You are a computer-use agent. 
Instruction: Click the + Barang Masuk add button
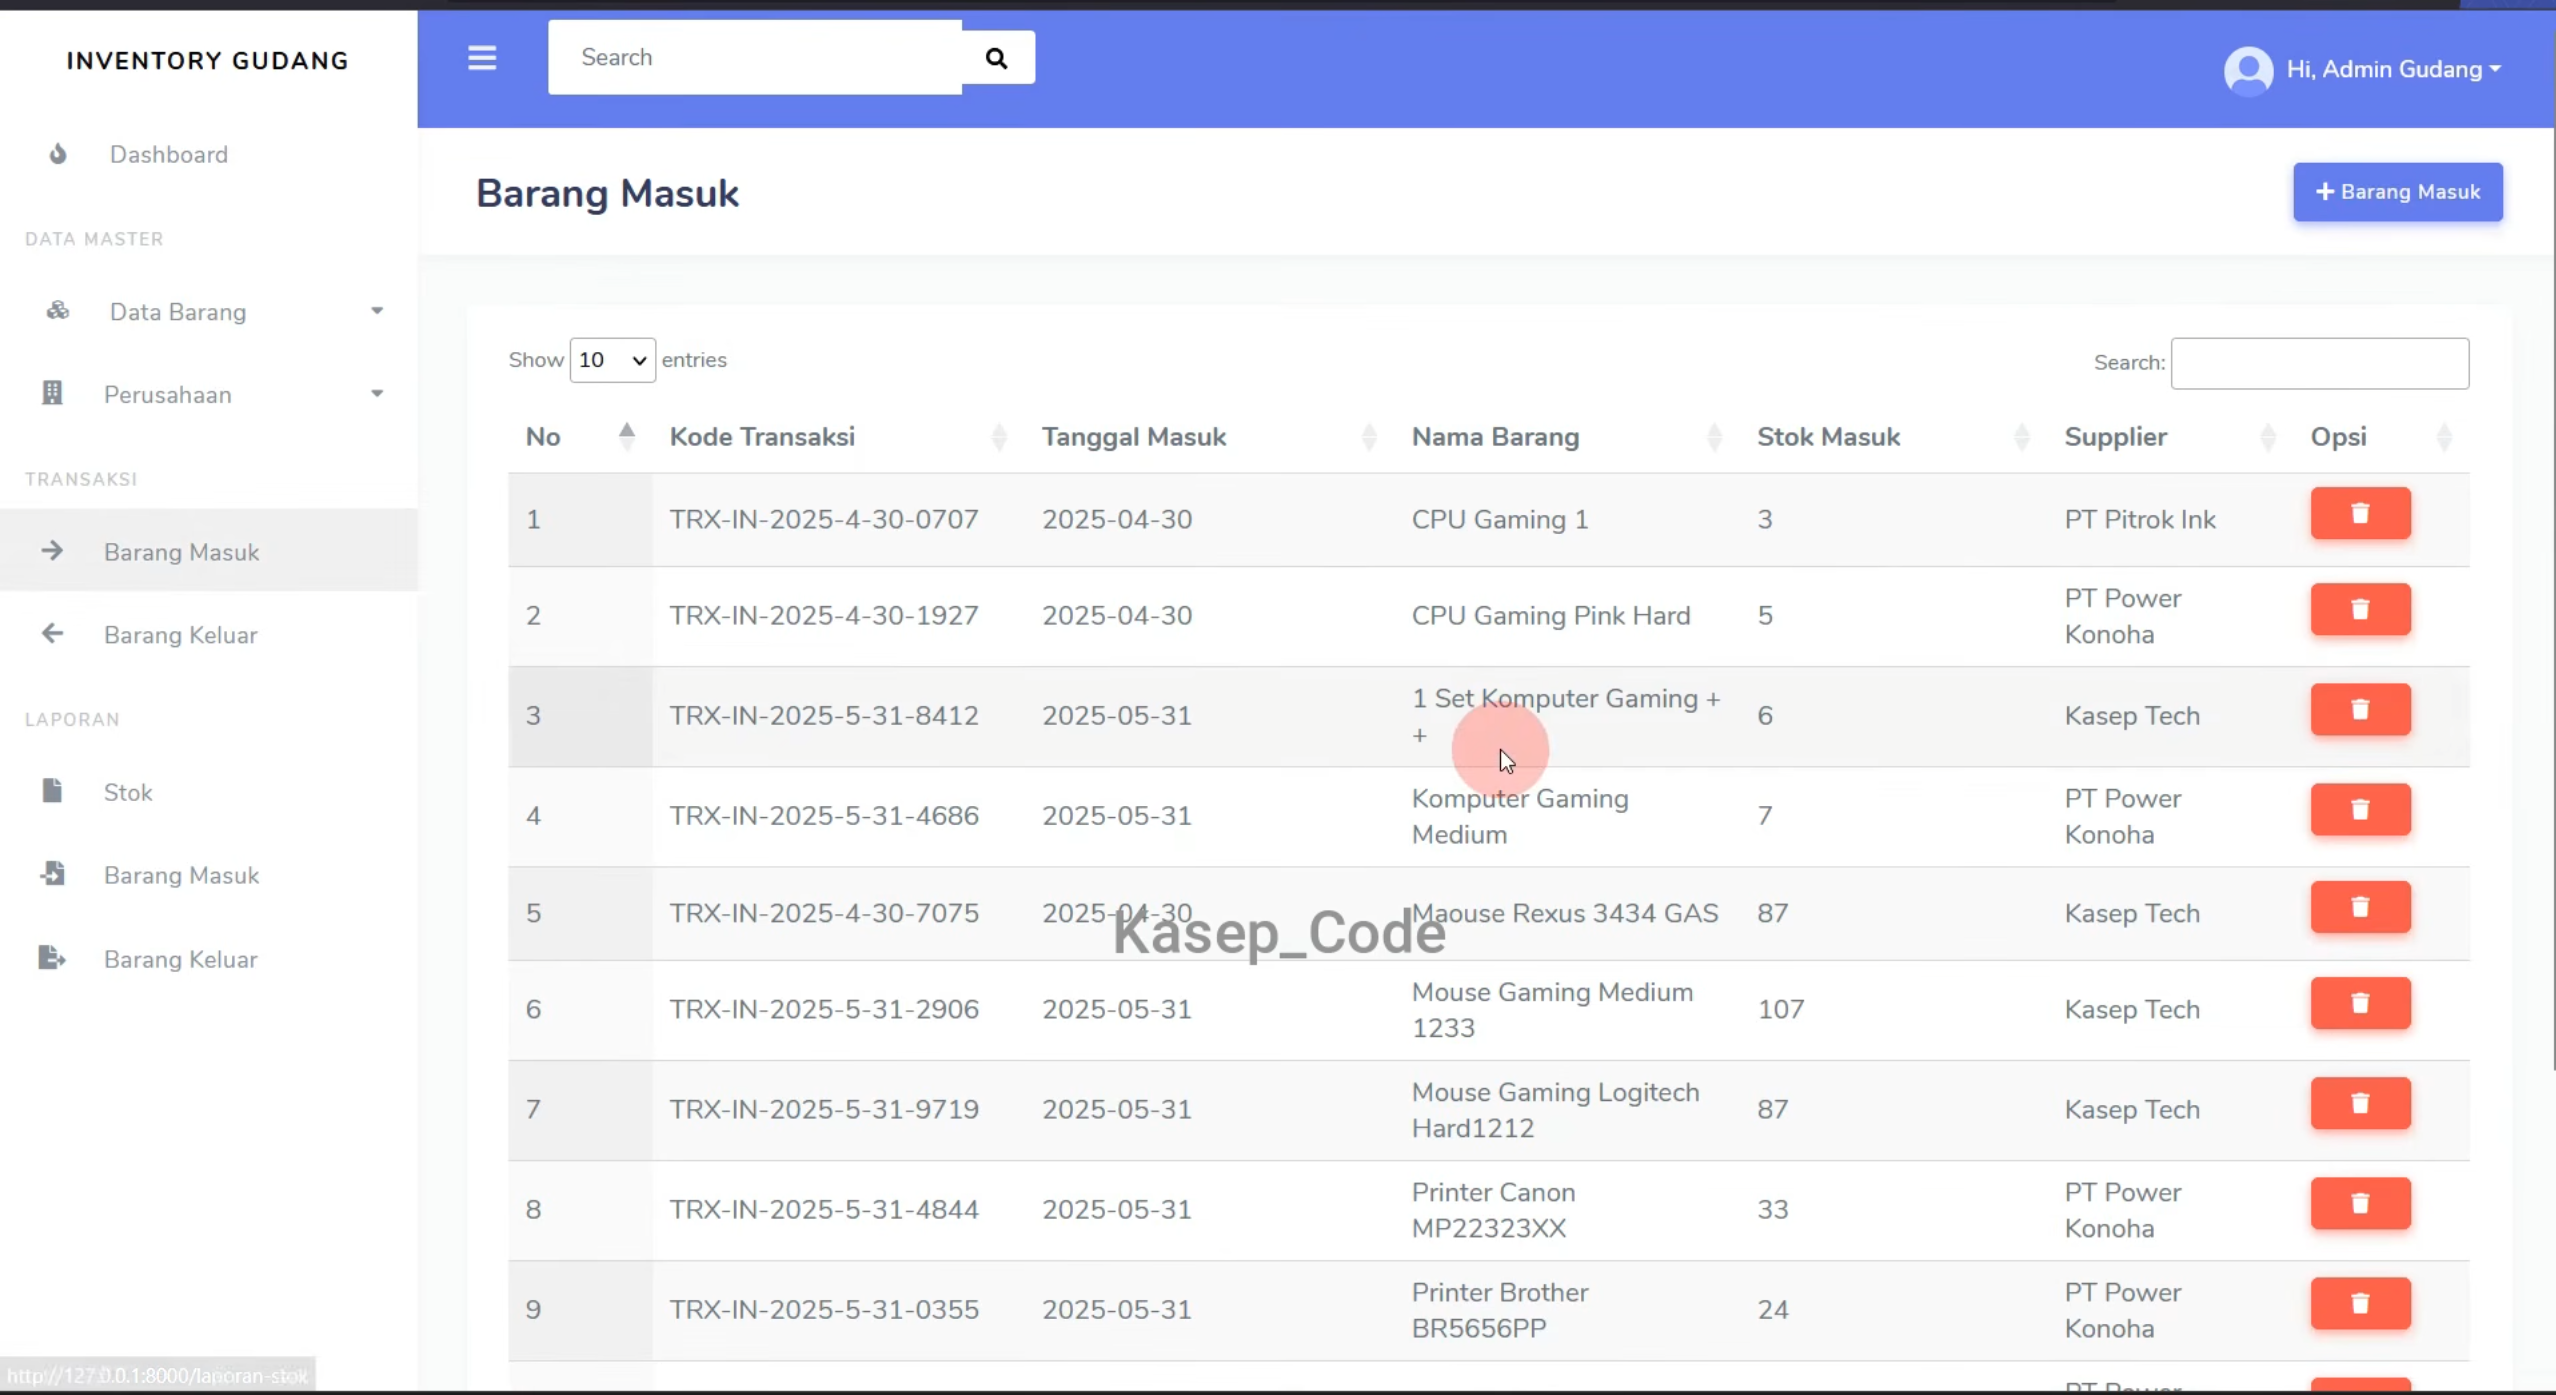2398,192
